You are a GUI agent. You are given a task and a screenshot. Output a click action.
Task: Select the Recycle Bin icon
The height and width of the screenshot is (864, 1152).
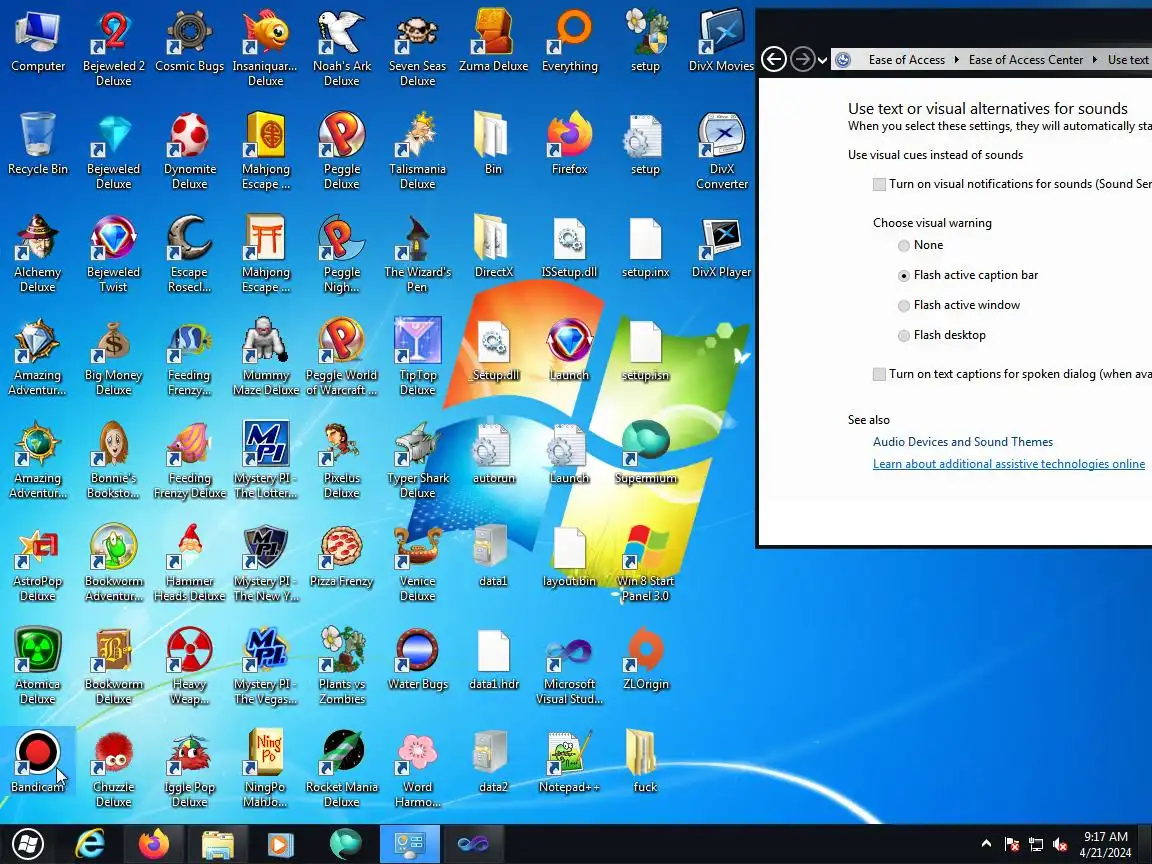pos(37,143)
